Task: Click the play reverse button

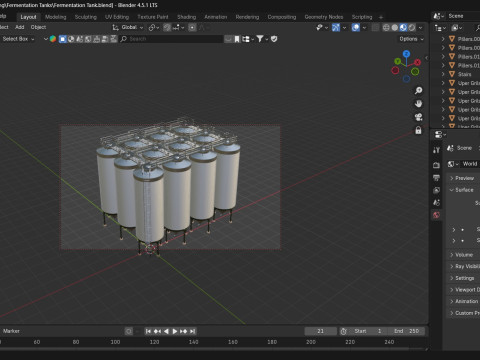Action: pos(166,331)
